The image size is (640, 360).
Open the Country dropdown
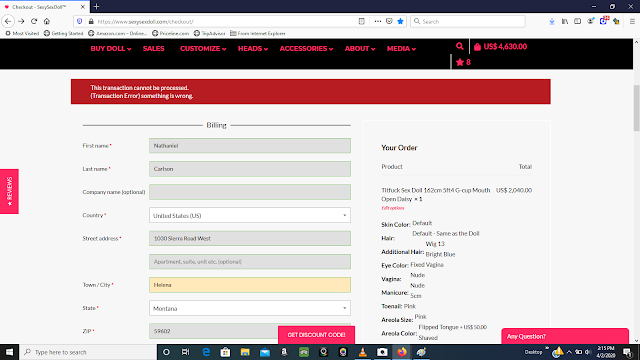pos(250,215)
